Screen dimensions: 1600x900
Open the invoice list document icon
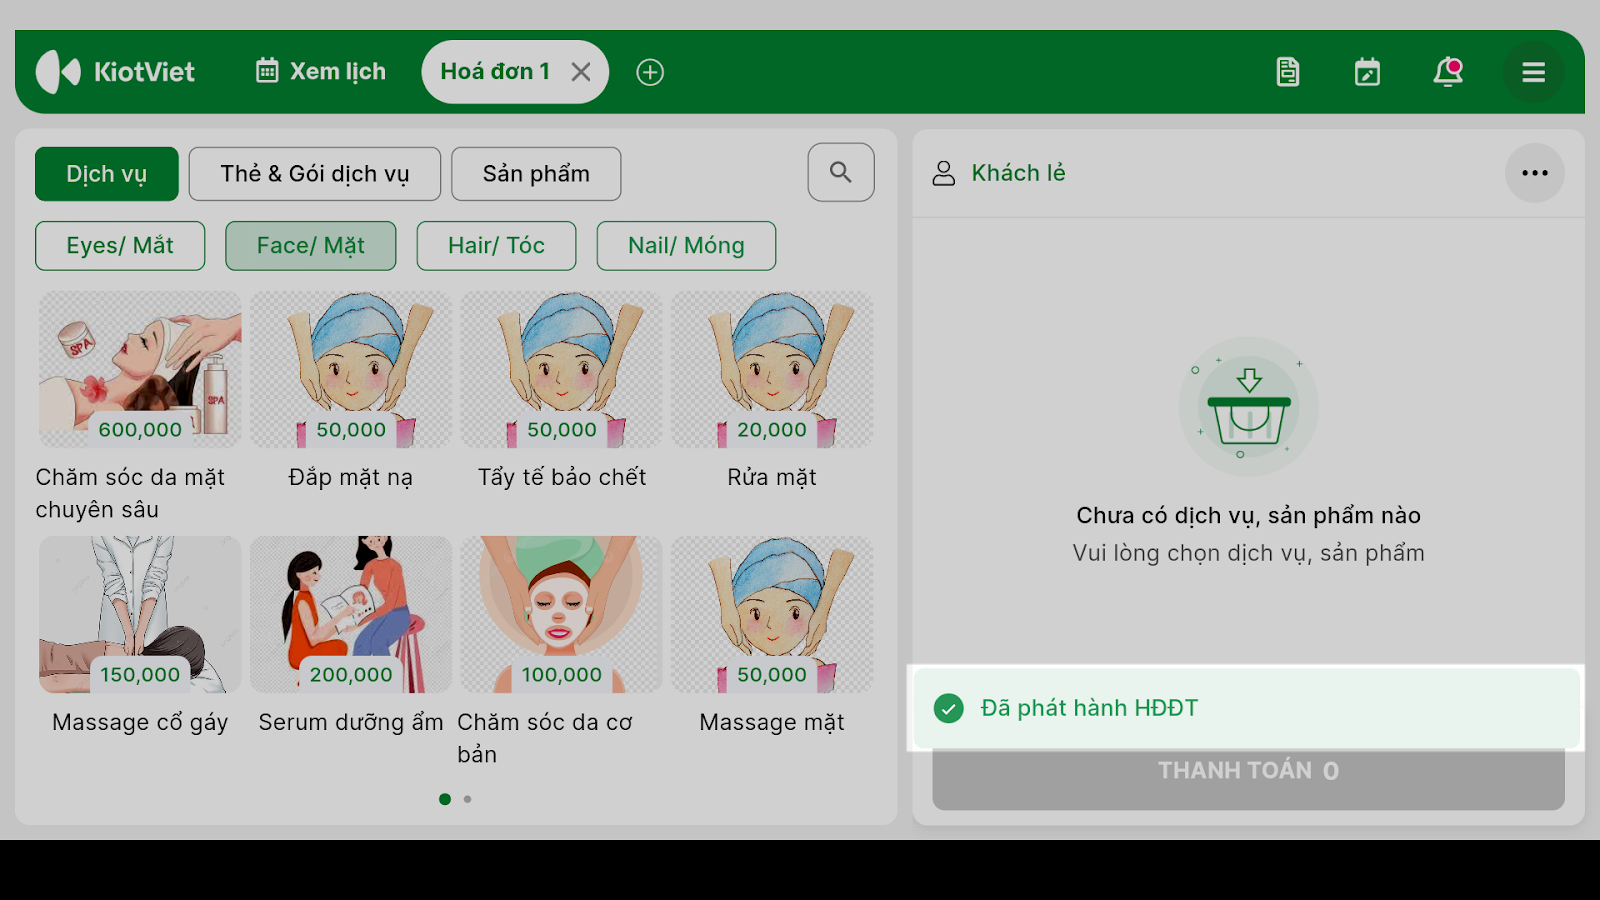[x=1288, y=72]
